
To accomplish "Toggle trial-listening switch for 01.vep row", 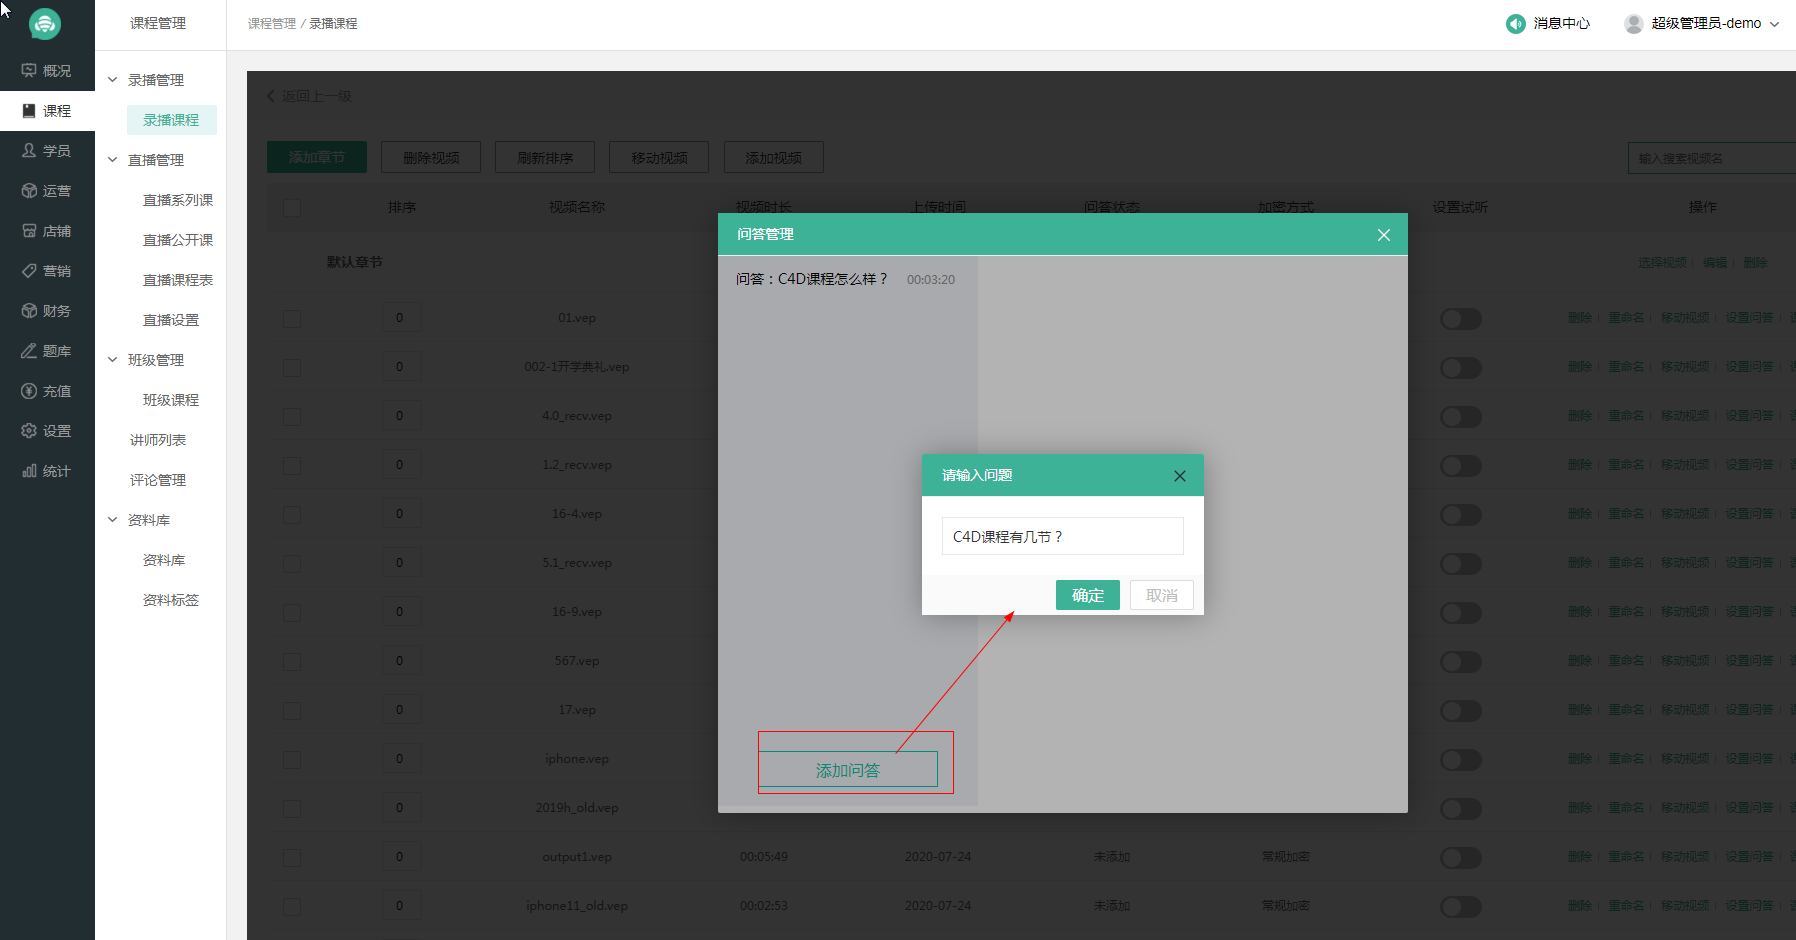I will click(1460, 319).
